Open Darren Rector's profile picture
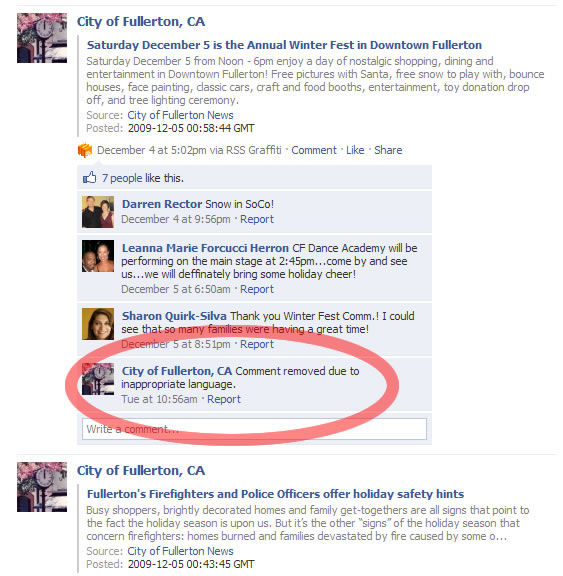Viewport: 563px width, 576px height. pos(98,212)
